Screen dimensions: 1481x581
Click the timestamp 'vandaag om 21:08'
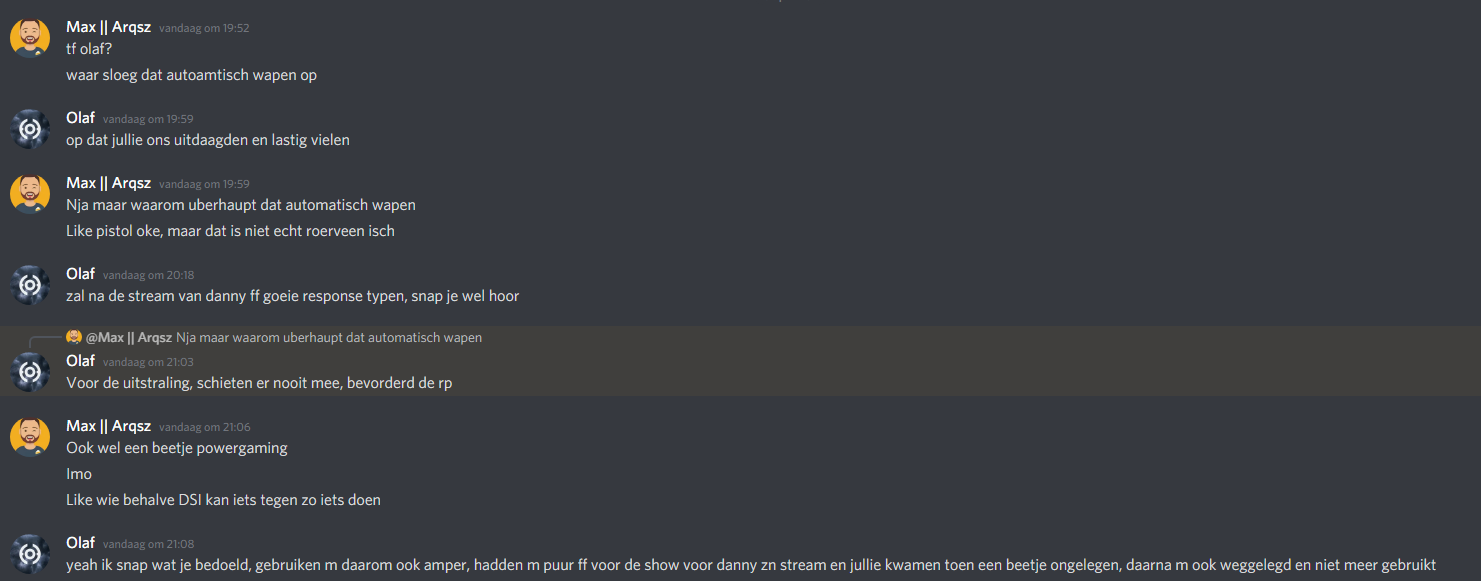click(x=148, y=544)
